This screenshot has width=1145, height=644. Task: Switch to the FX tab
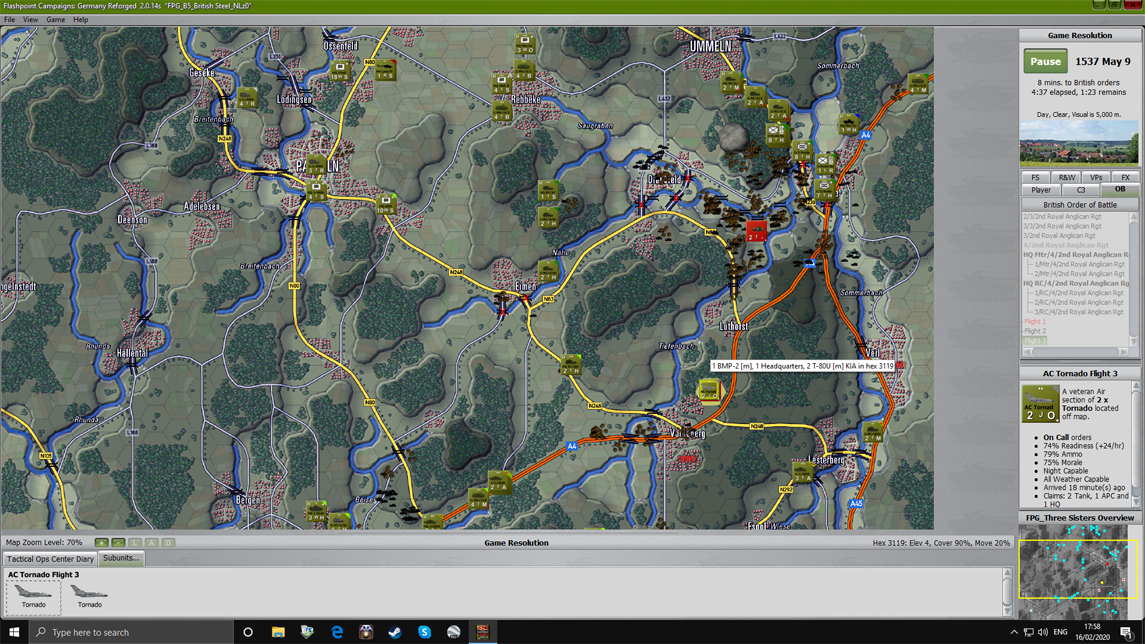pos(1125,177)
